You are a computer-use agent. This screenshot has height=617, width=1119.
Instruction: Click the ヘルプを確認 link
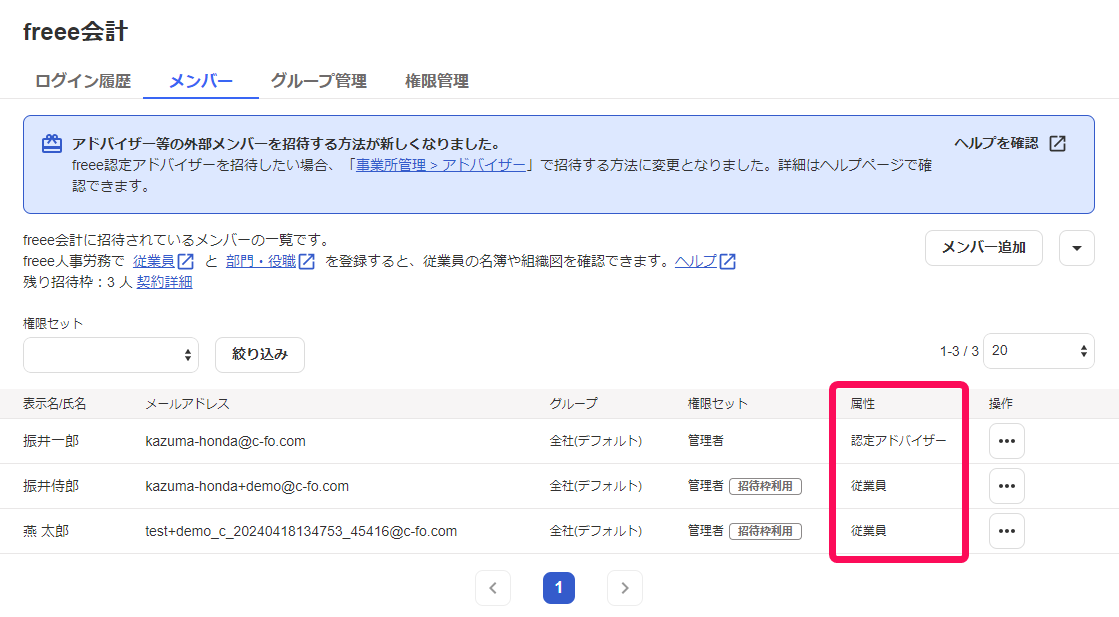click(x=996, y=143)
